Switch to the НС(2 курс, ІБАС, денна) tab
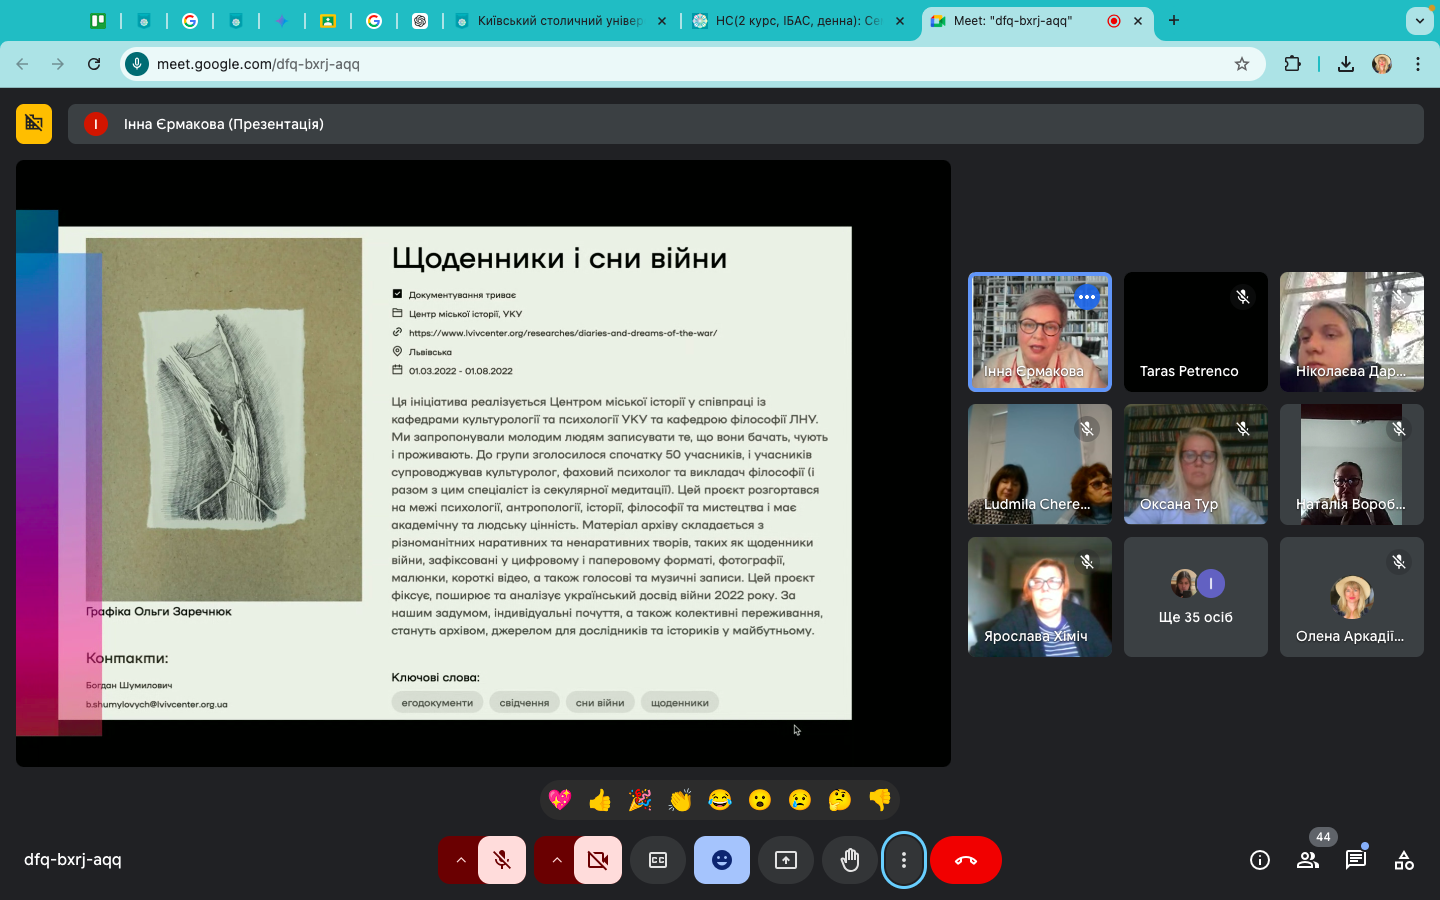 tap(797, 20)
